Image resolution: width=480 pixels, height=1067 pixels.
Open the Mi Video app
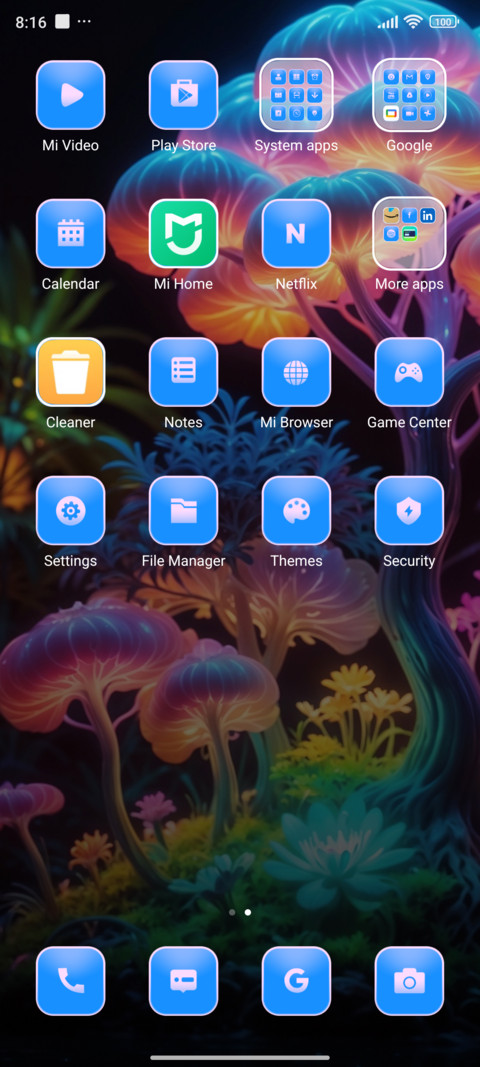point(70,95)
